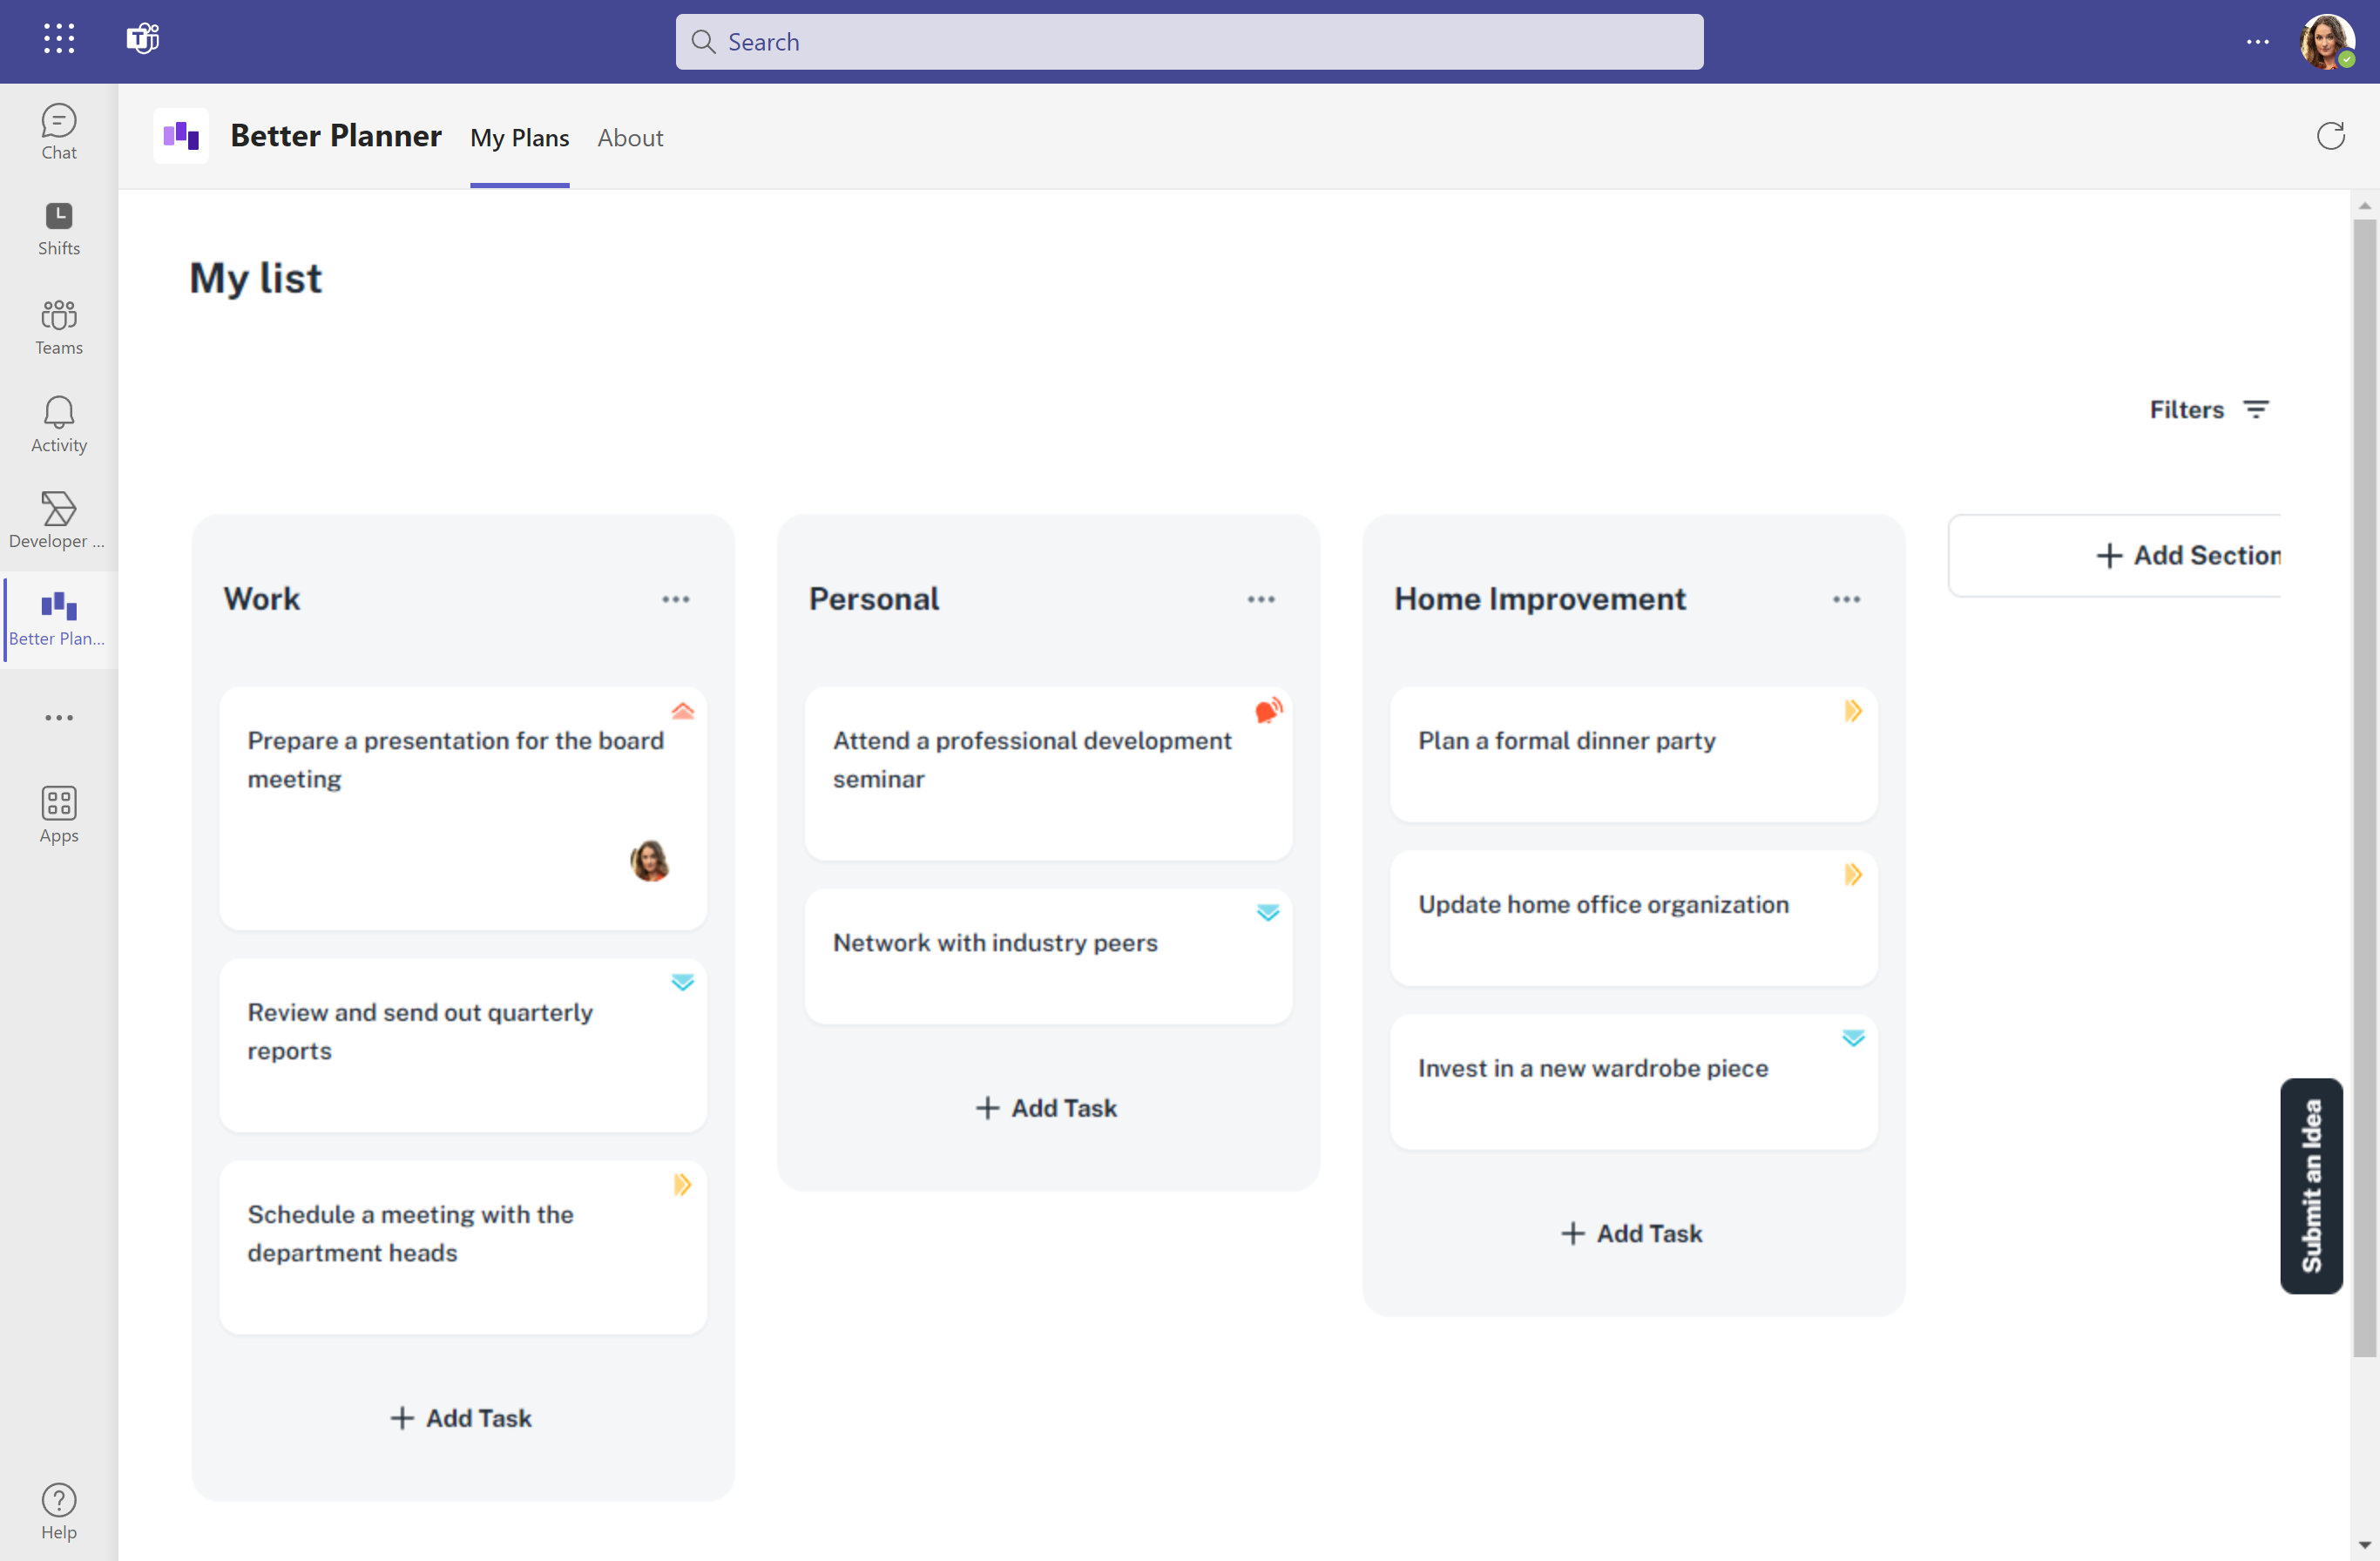Open Home Improvement section options menu

click(1846, 599)
